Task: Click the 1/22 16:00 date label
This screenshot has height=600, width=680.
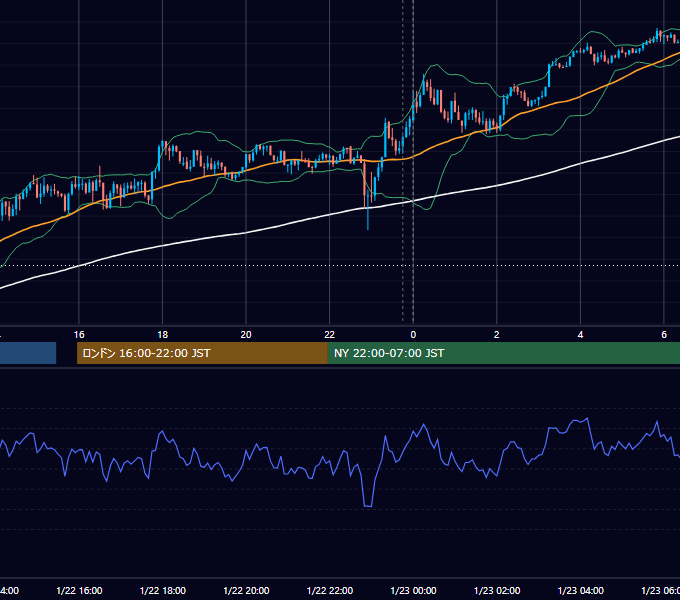Action: 79,590
